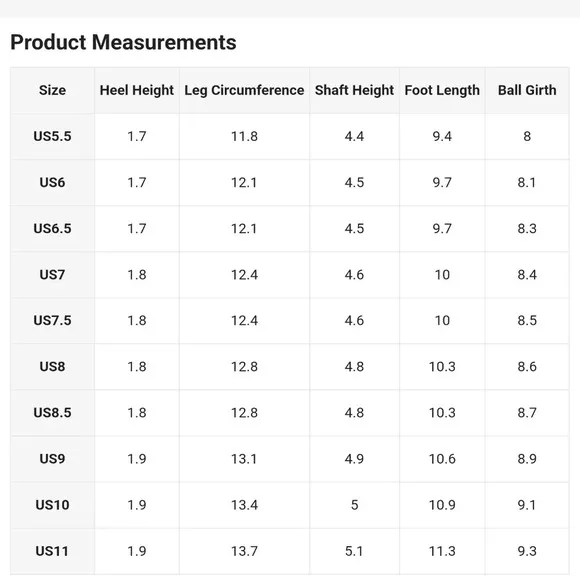
Task: Click the Leg Circumference column header
Action: pyautogui.click(x=244, y=90)
